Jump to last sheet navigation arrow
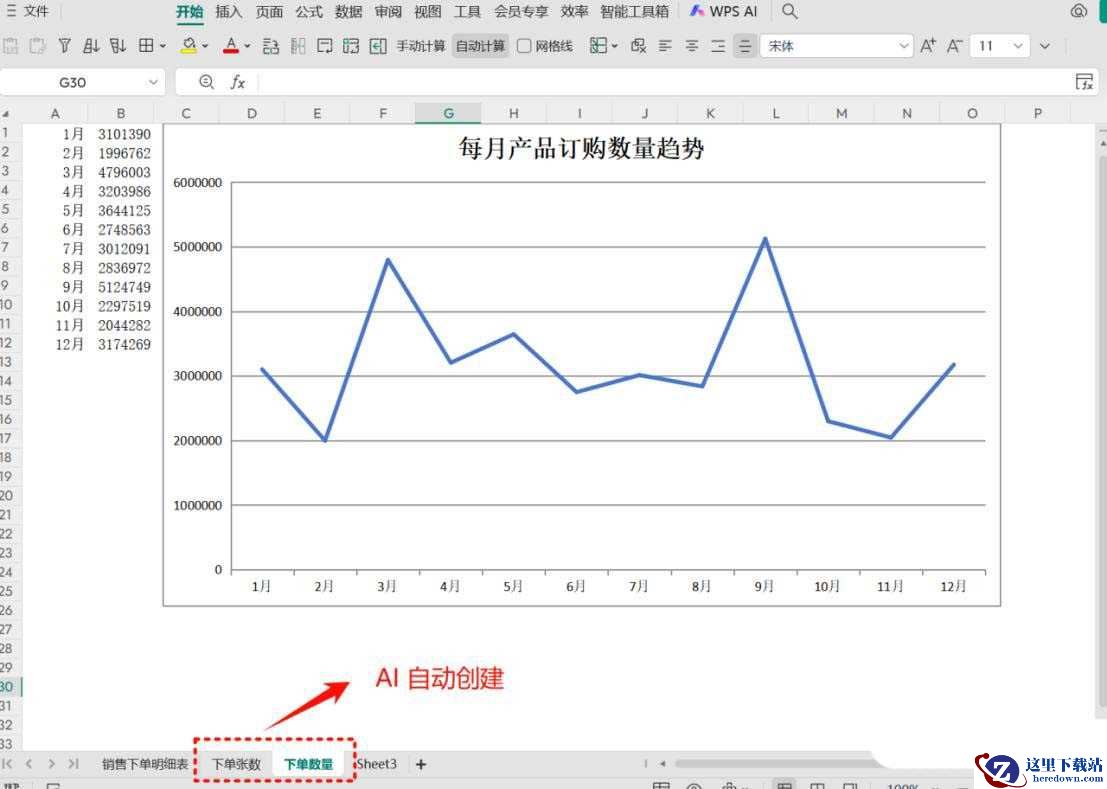The width and height of the screenshot is (1107, 789). [x=73, y=764]
